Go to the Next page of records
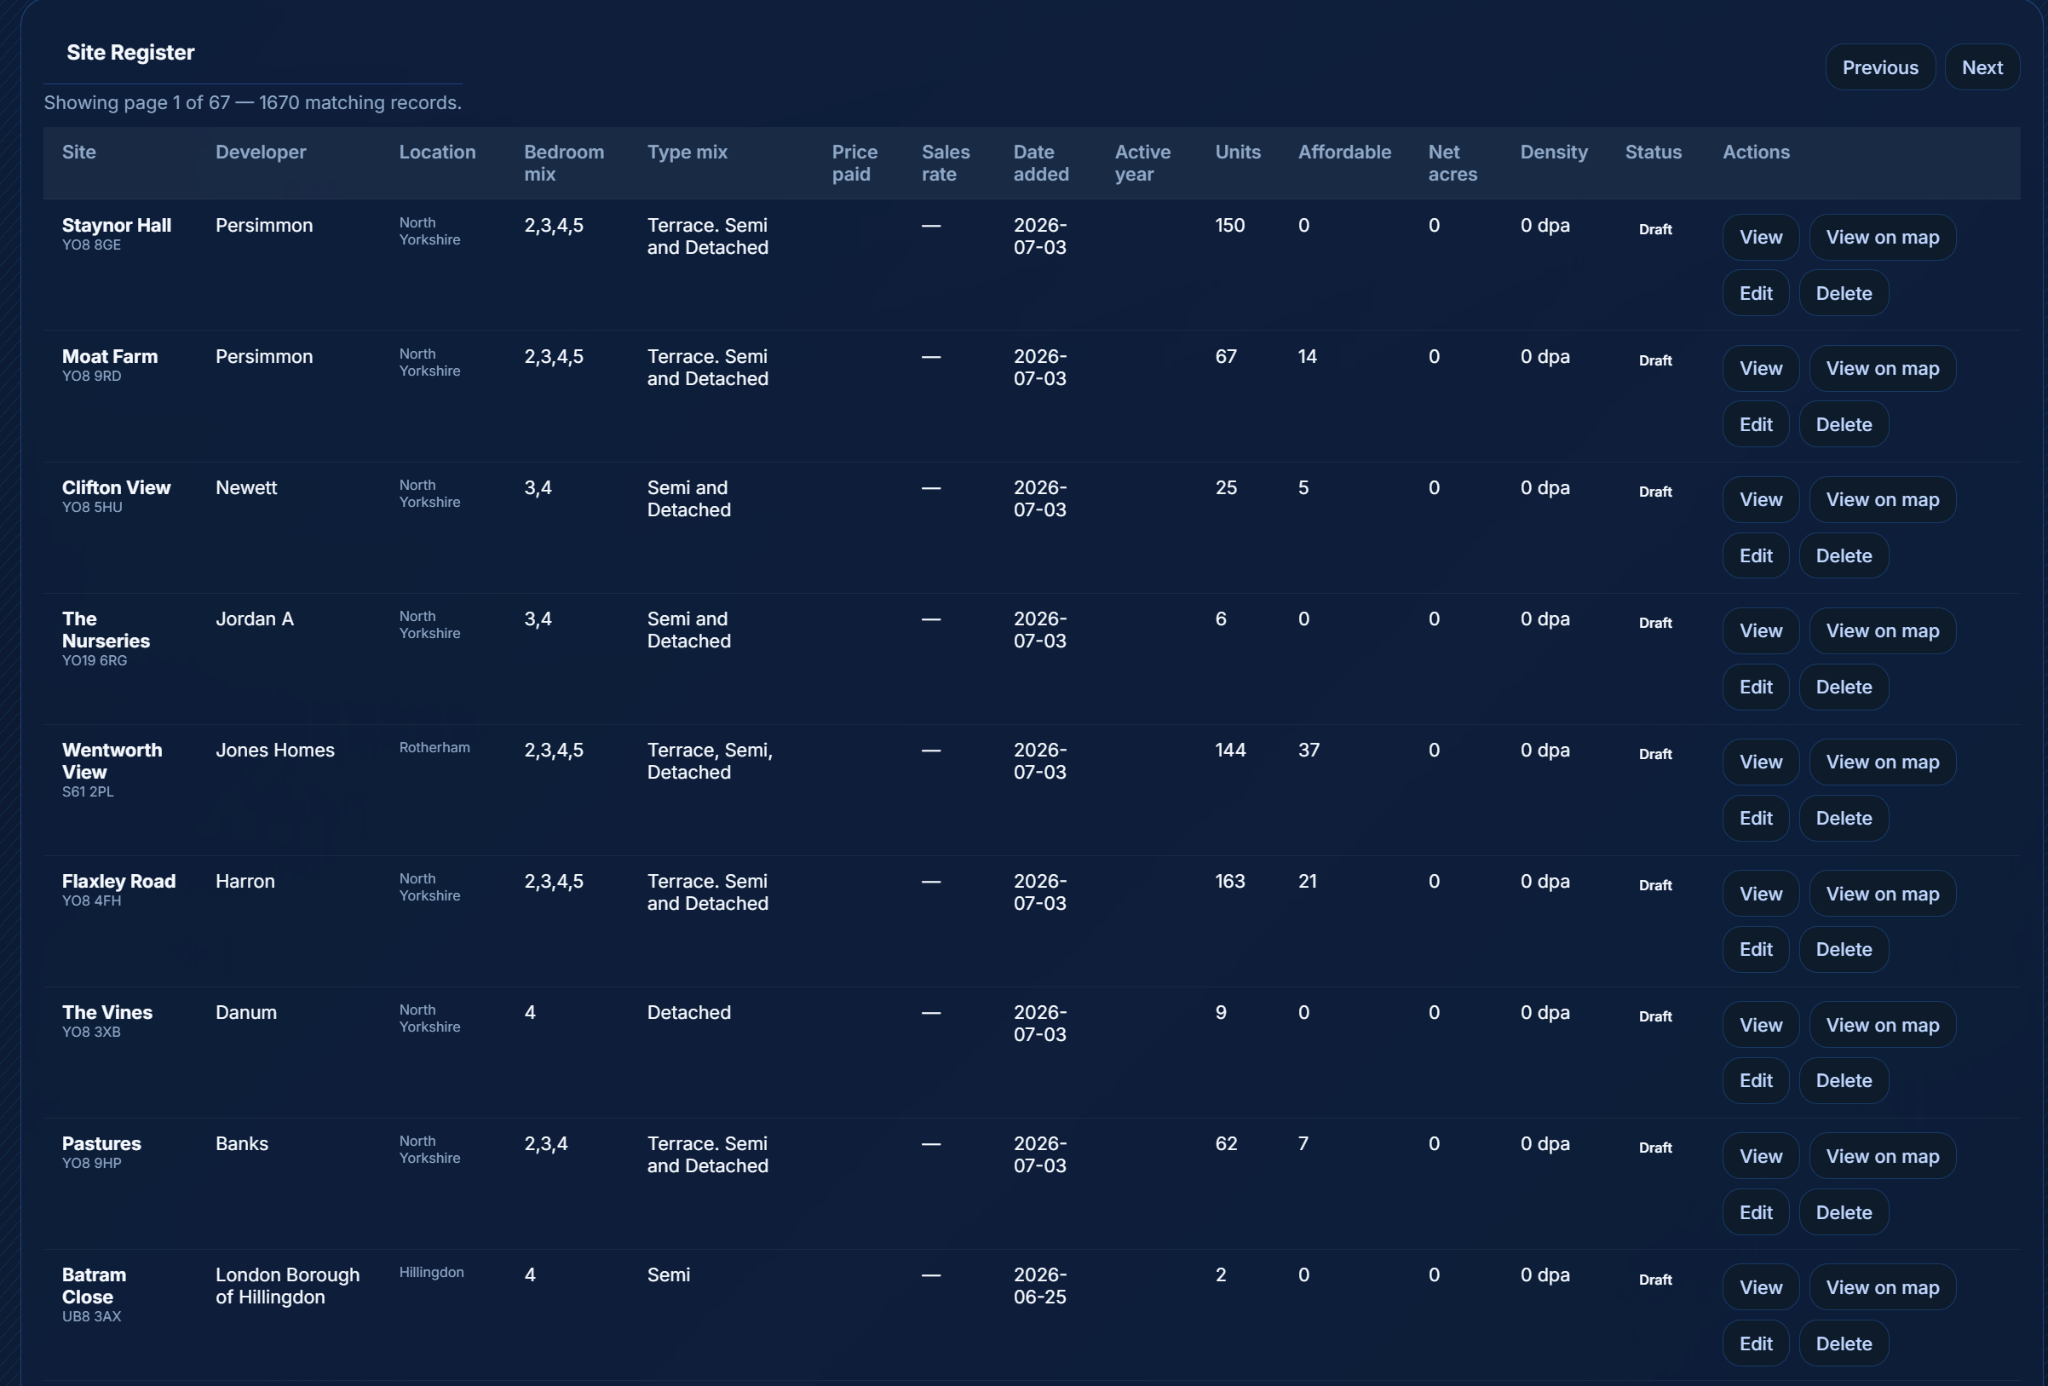Viewport: 2048px width, 1386px height. (1981, 67)
